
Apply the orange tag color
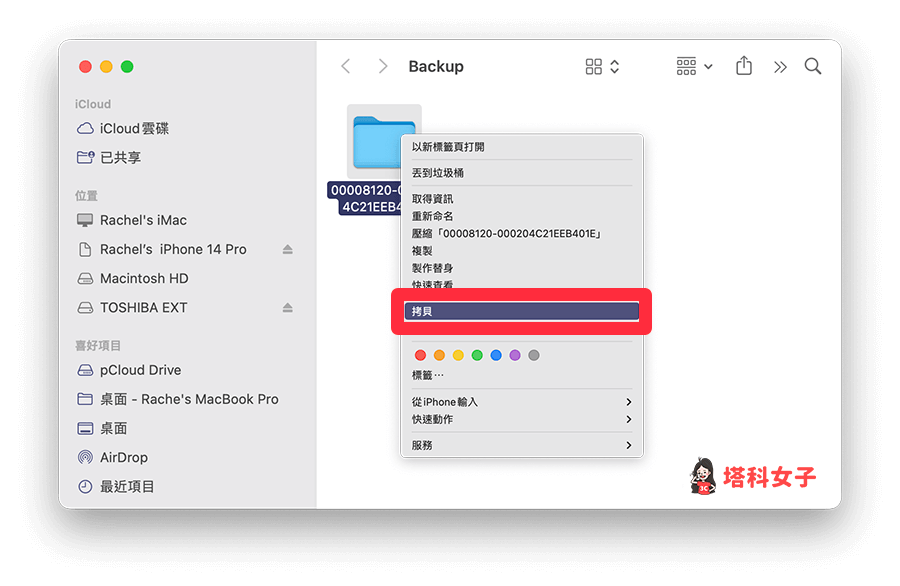tap(439, 355)
